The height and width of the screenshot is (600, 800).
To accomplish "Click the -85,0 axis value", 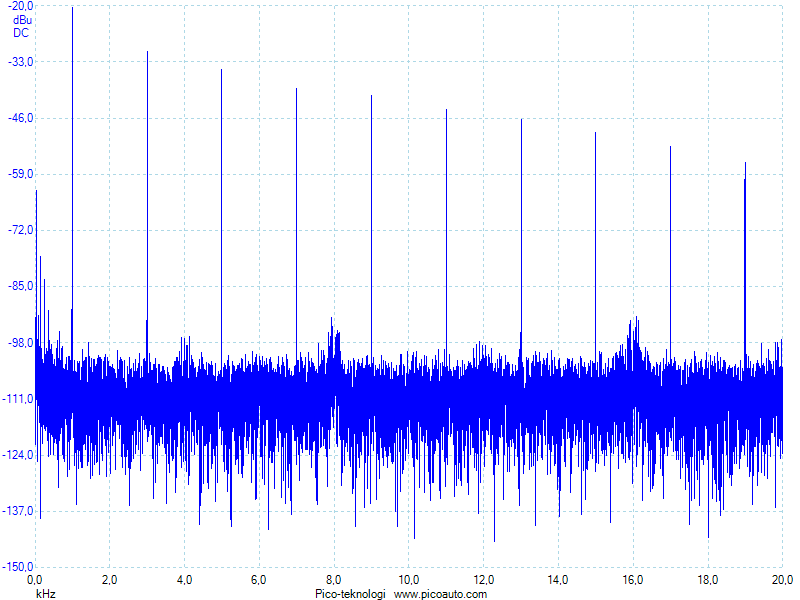I will coord(20,286).
